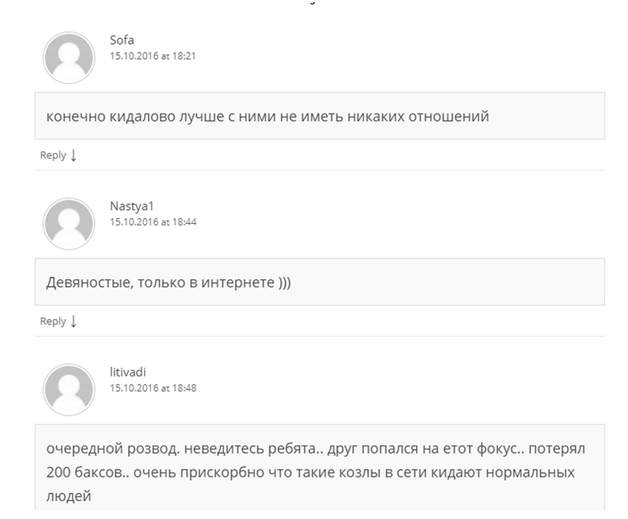Open the litivadi username

[128, 372]
